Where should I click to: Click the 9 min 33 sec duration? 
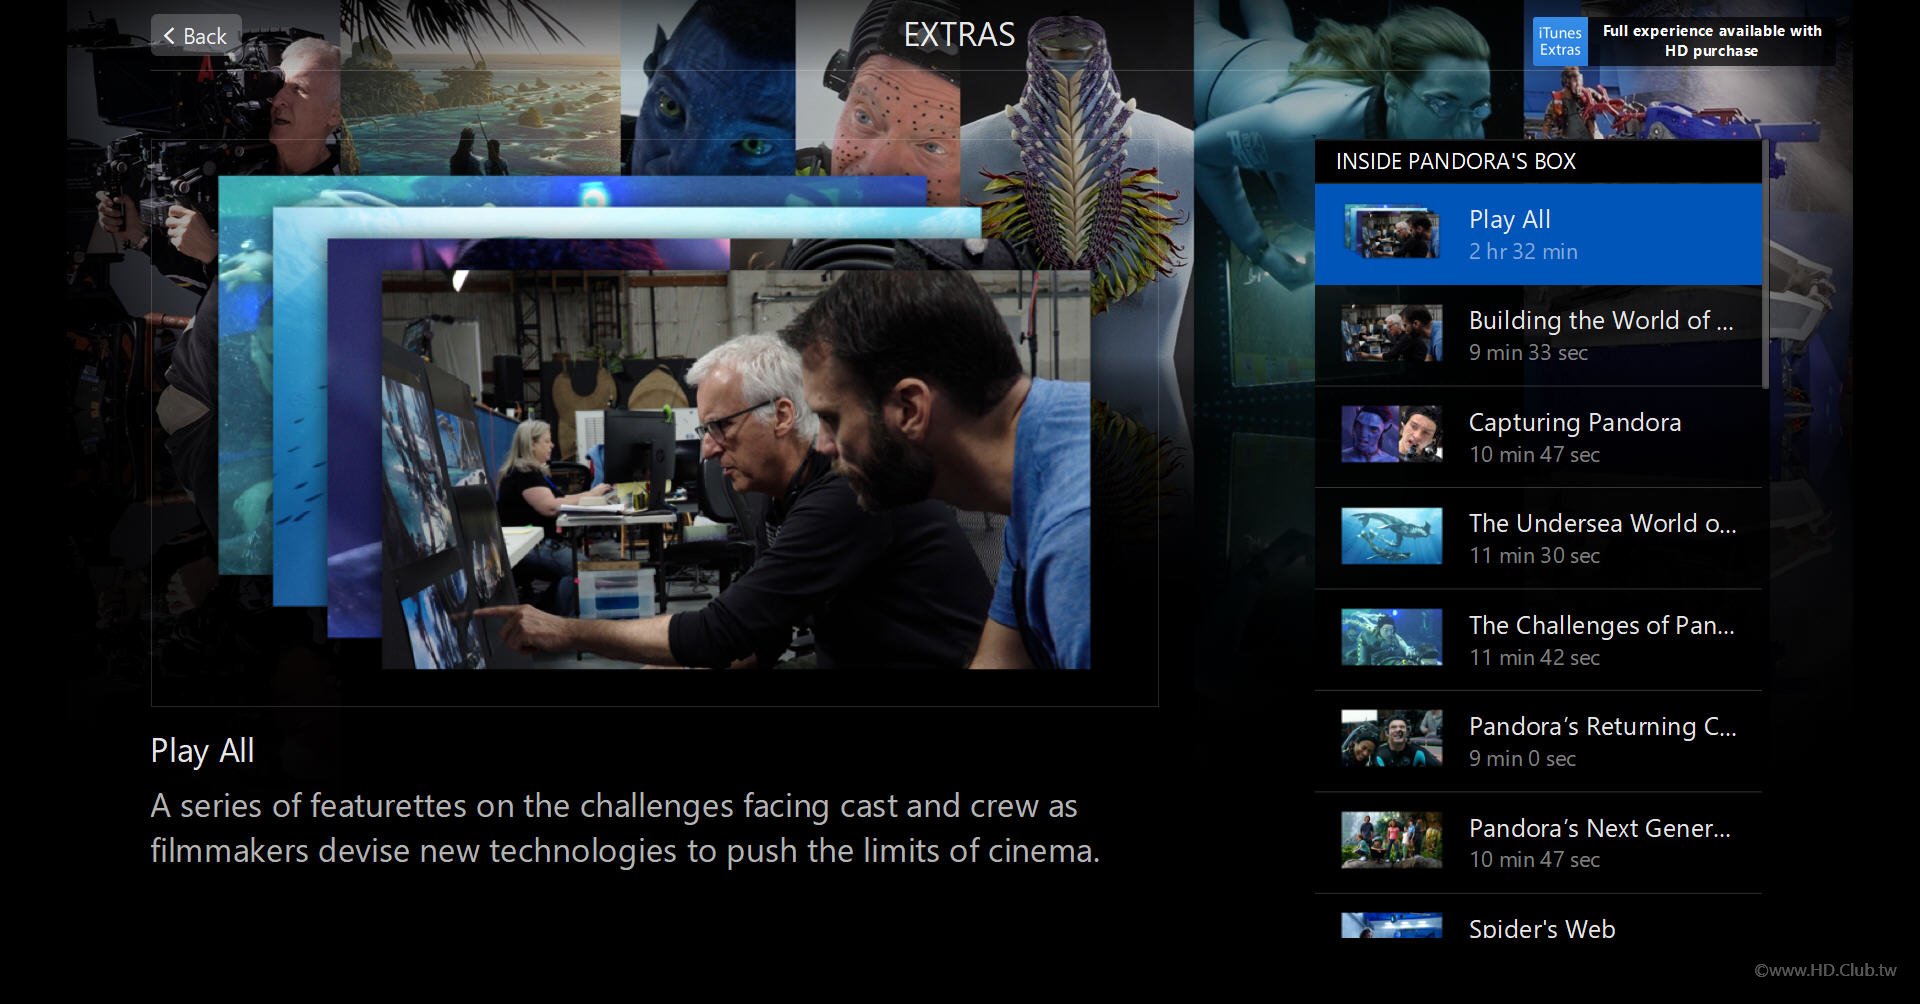[1528, 353]
